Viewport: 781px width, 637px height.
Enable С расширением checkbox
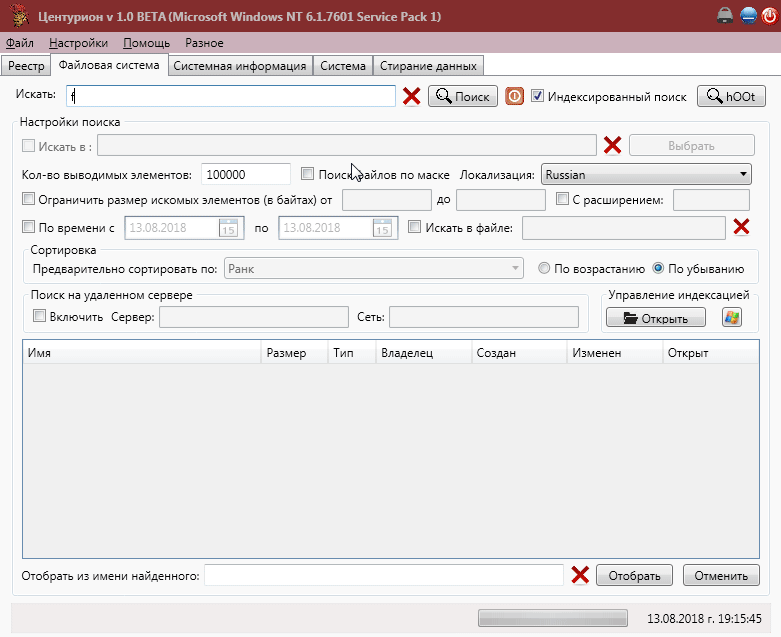(562, 199)
